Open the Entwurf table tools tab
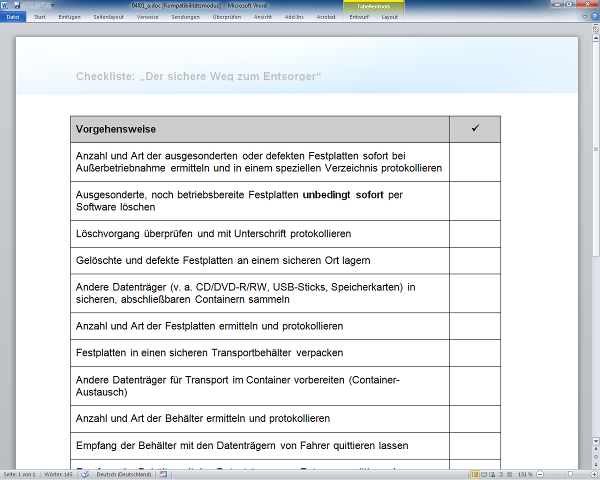The image size is (600, 480). [x=361, y=17]
